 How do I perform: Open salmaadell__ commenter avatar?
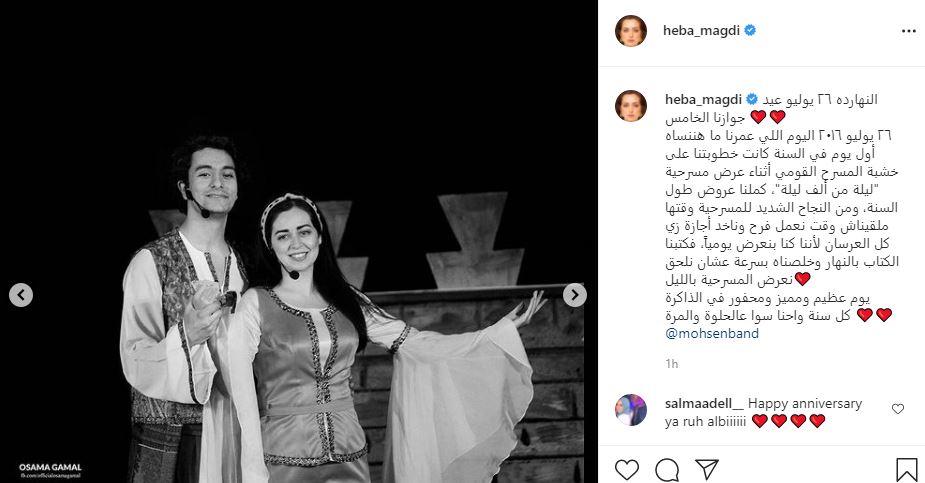631,410
